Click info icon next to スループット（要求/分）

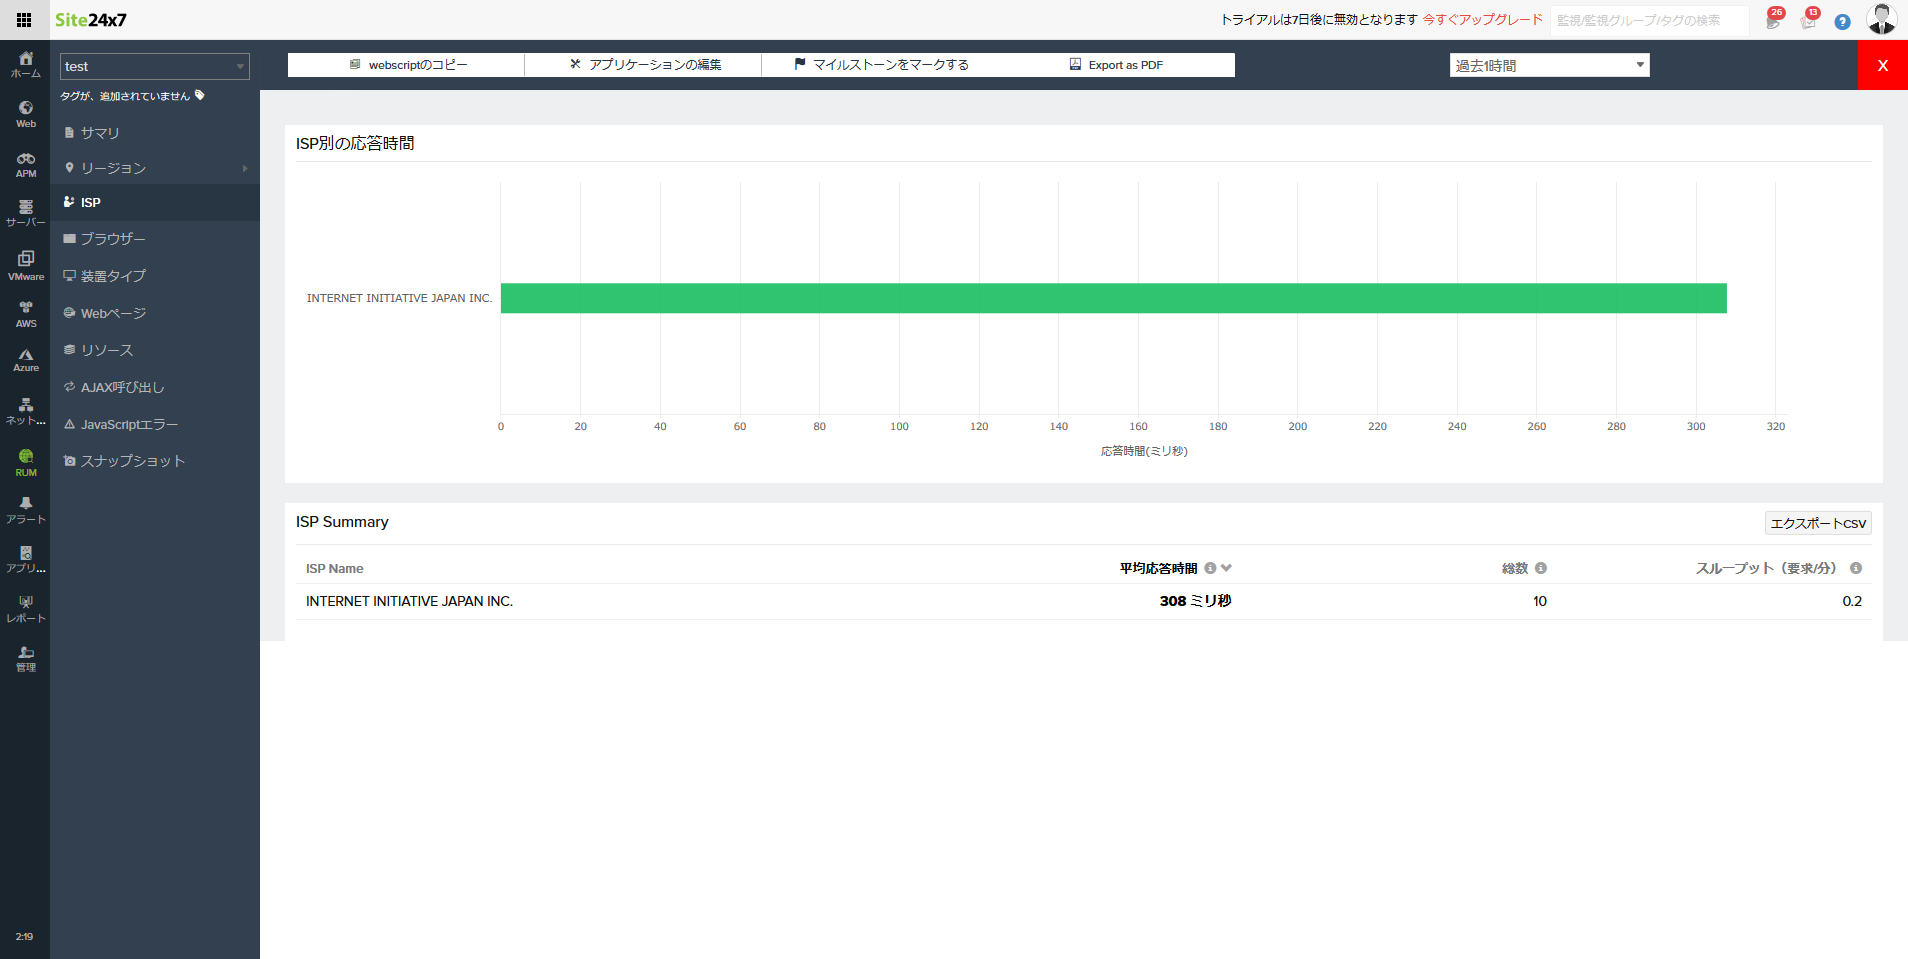[x=1856, y=568]
